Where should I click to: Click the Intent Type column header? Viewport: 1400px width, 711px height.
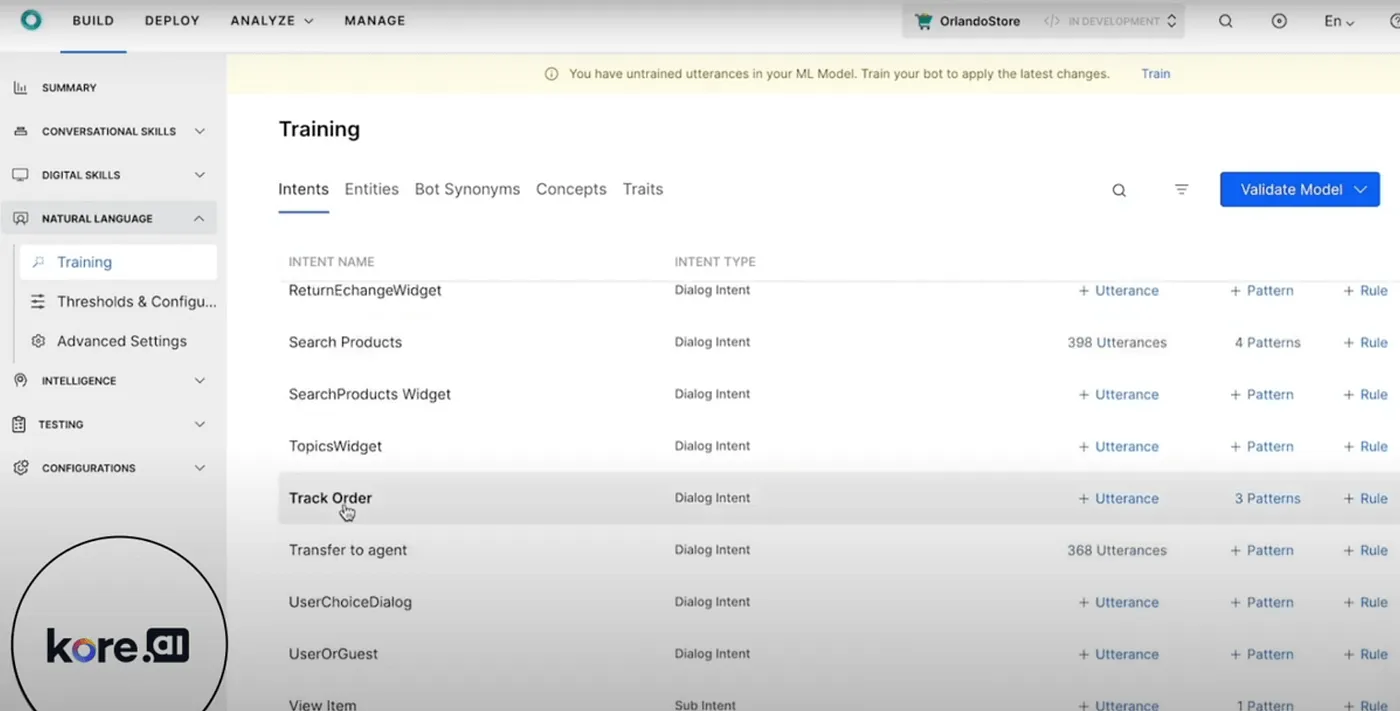715,262
